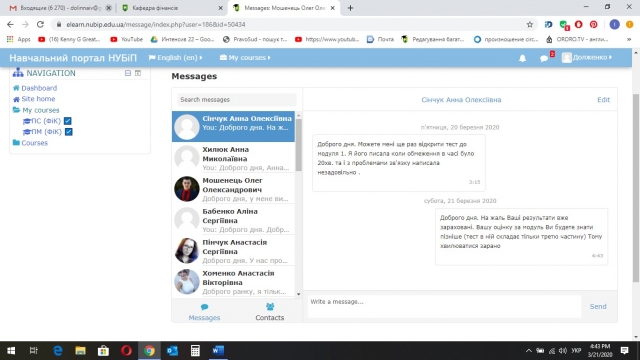This screenshot has width=640, height=360.
Task: Go back with the browser back arrow
Action: pyautogui.click(x=10, y=24)
